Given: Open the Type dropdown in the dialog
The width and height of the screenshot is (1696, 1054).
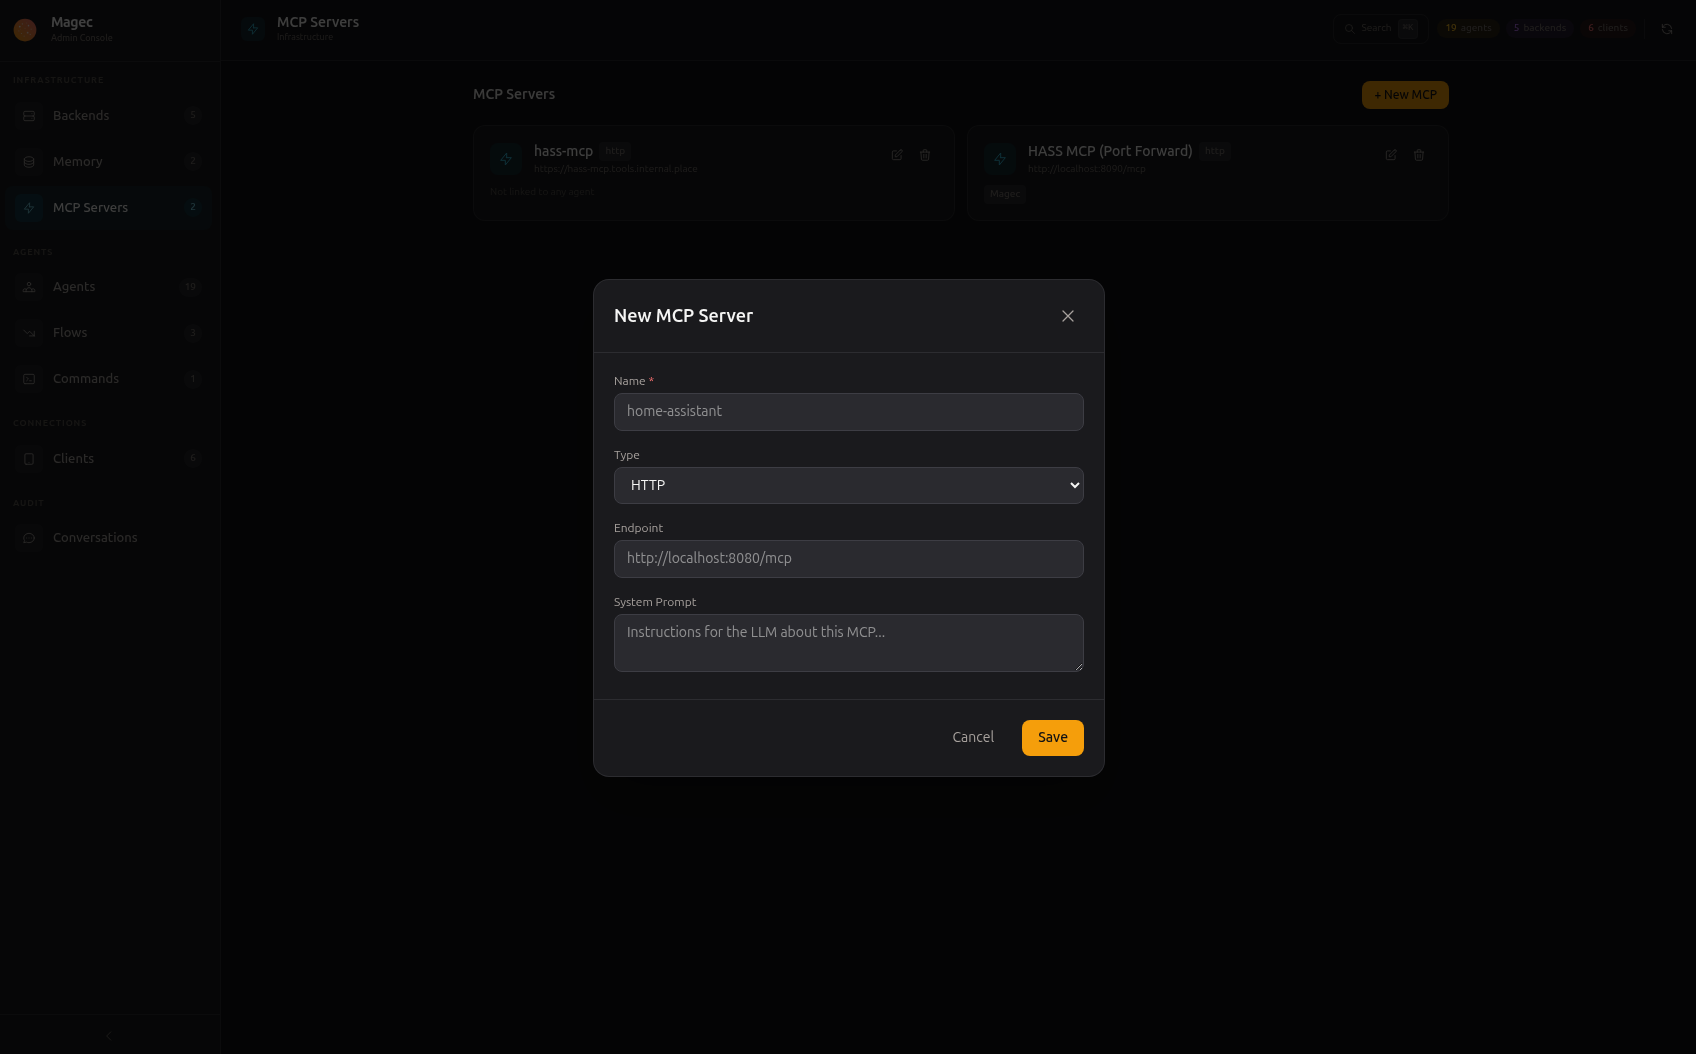Looking at the screenshot, I should coord(848,485).
